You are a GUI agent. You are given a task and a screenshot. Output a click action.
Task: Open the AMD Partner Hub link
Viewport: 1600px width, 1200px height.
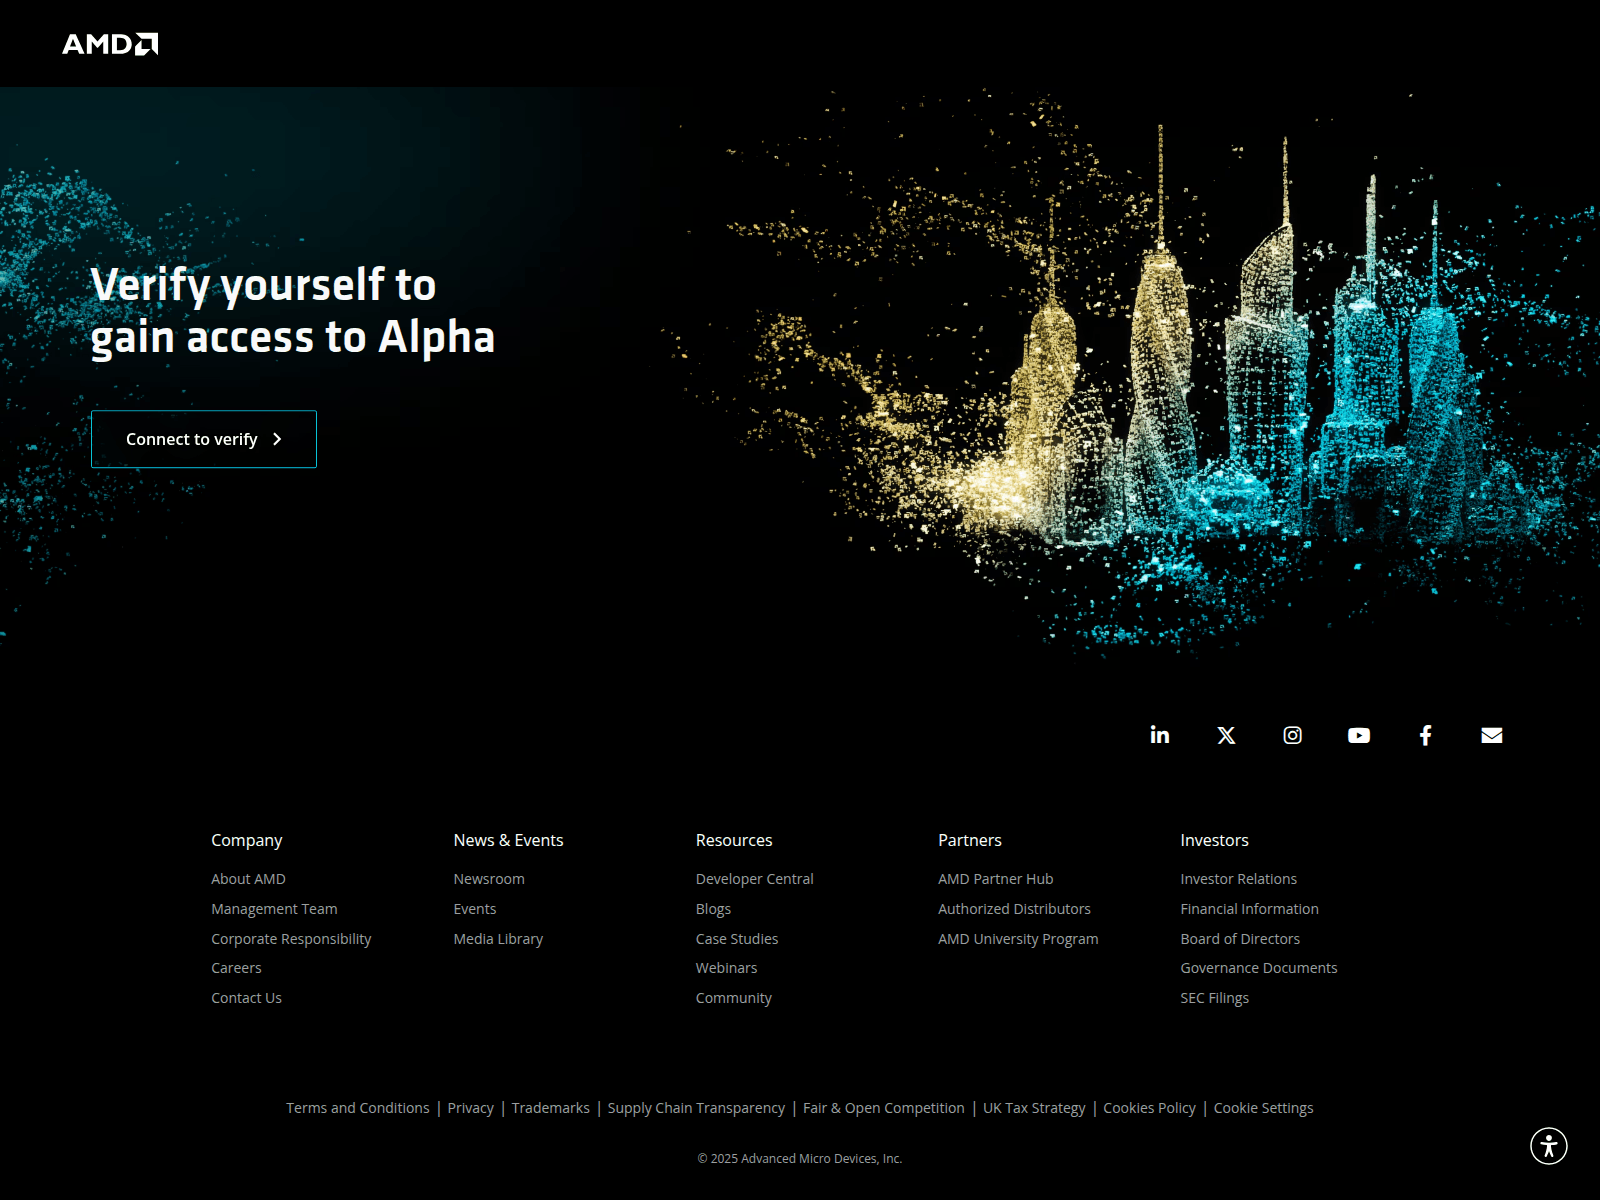tap(996, 879)
